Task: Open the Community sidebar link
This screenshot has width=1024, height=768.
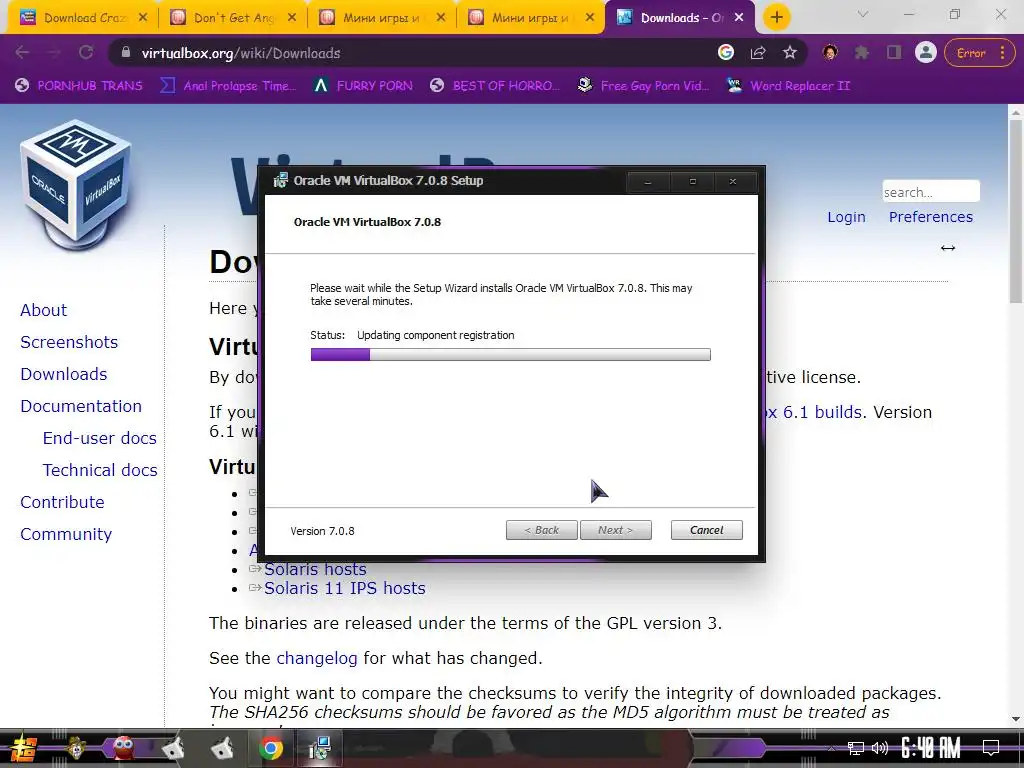Action: point(66,534)
